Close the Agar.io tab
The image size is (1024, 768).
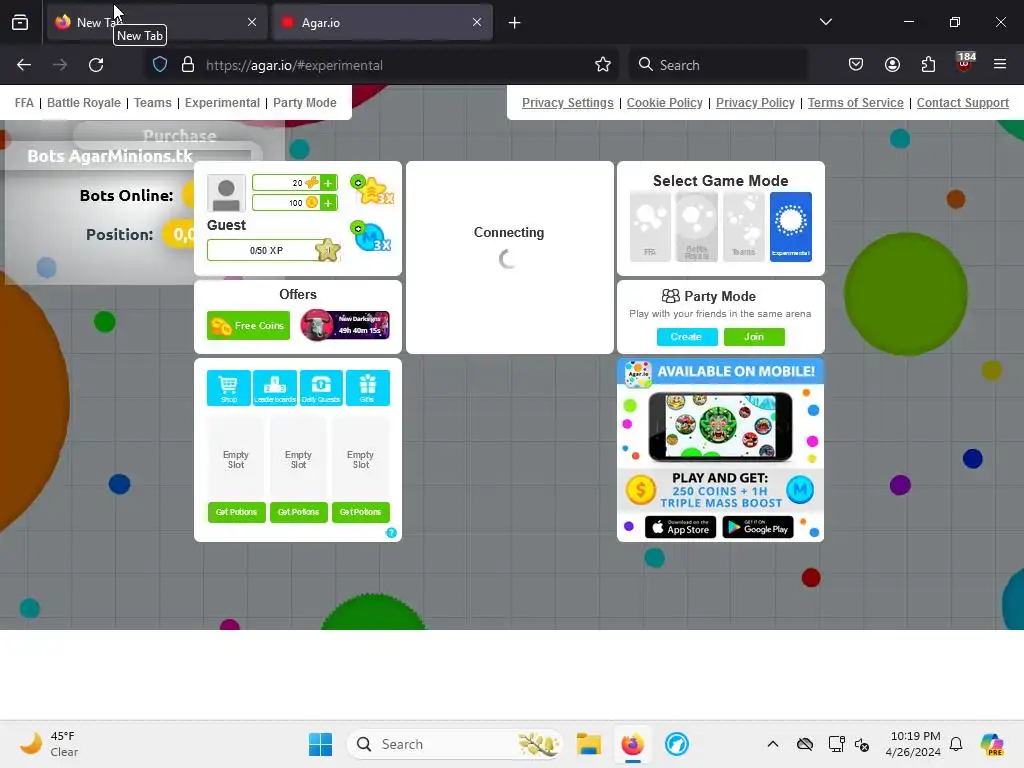tap(477, 22)
